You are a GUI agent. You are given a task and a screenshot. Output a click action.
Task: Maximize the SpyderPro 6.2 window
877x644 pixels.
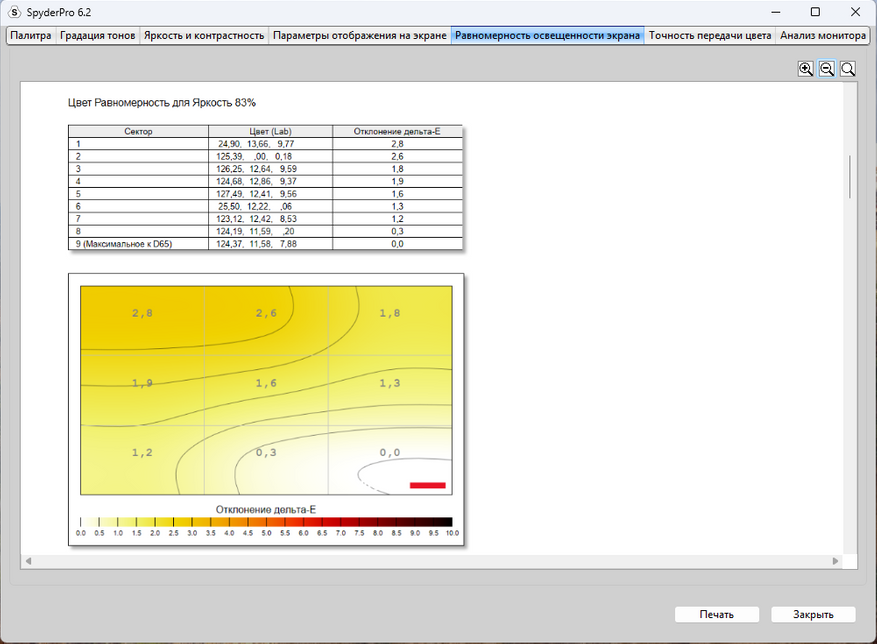[x=815, y=12]
